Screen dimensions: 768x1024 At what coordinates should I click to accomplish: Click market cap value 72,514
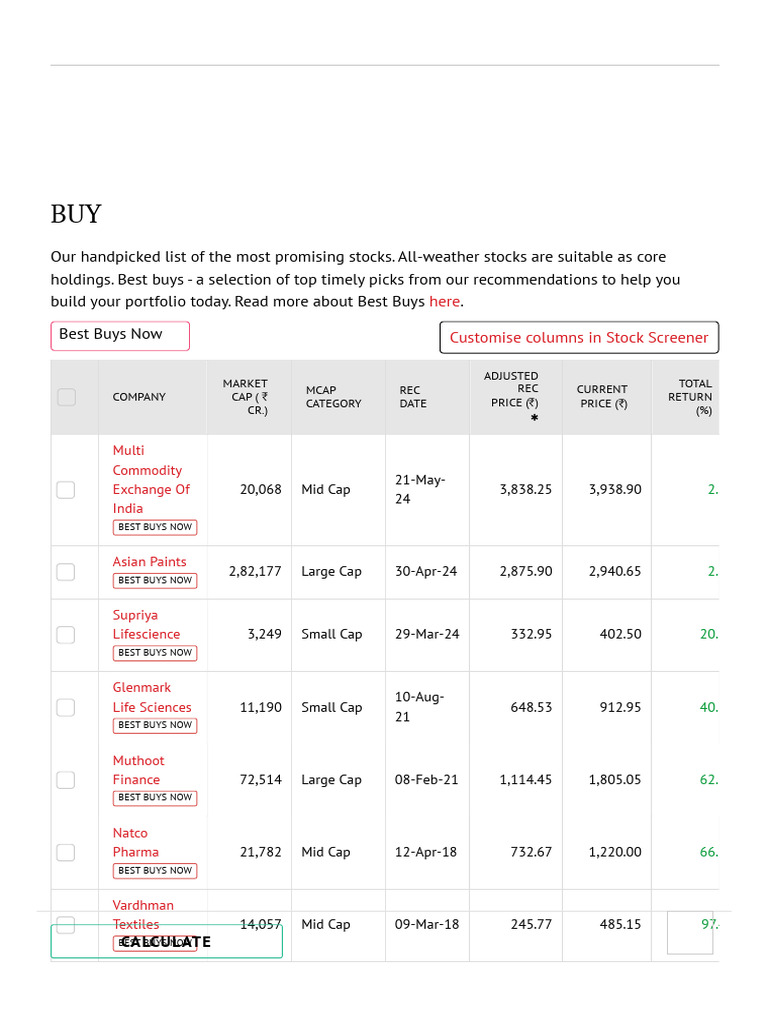click(x=261, y=780)
